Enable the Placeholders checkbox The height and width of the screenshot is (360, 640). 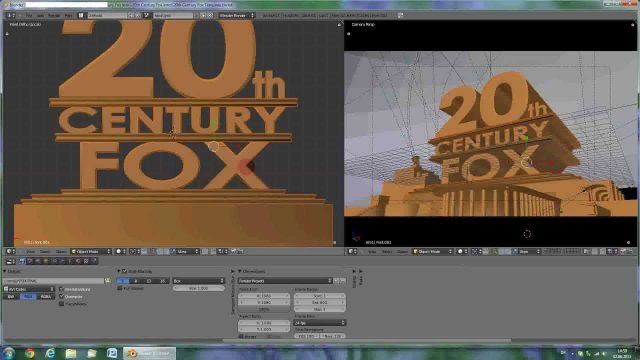(x=62, y=304)
